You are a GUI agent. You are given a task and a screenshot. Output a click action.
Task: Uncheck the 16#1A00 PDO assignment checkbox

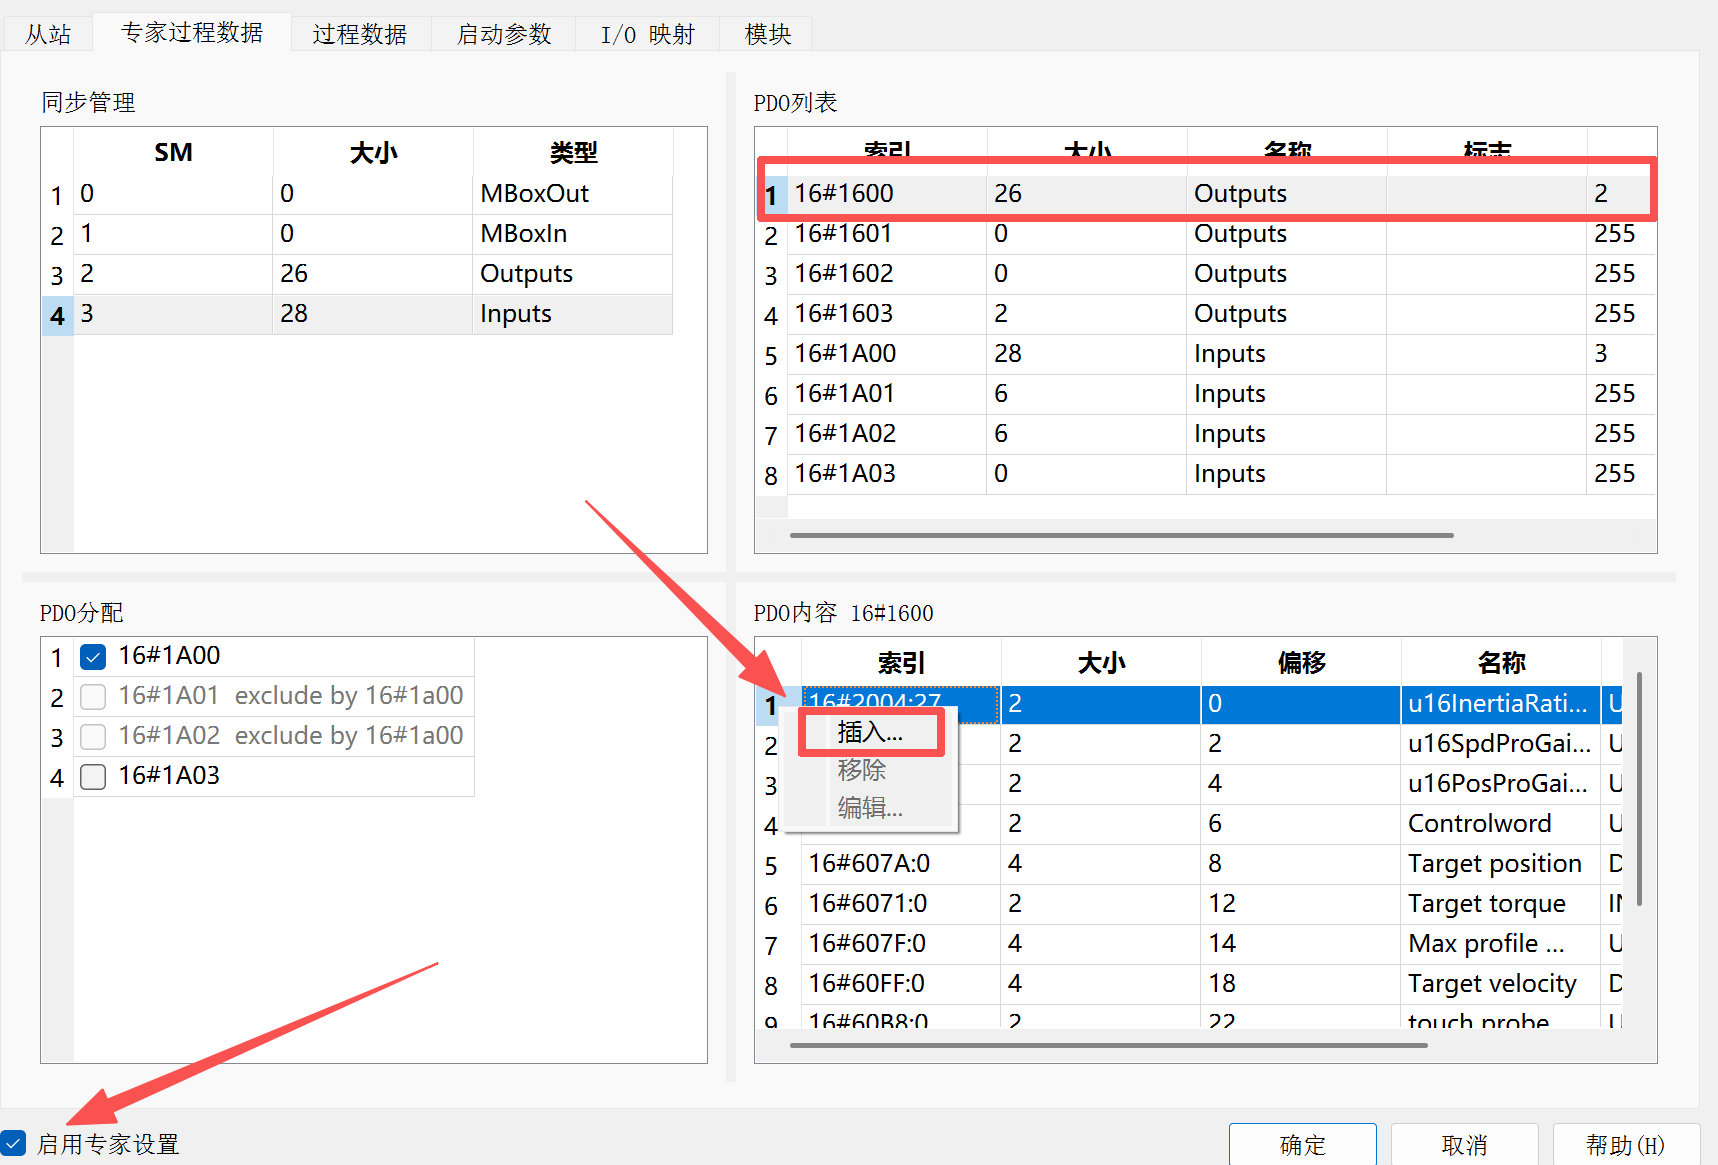[93, 657]
